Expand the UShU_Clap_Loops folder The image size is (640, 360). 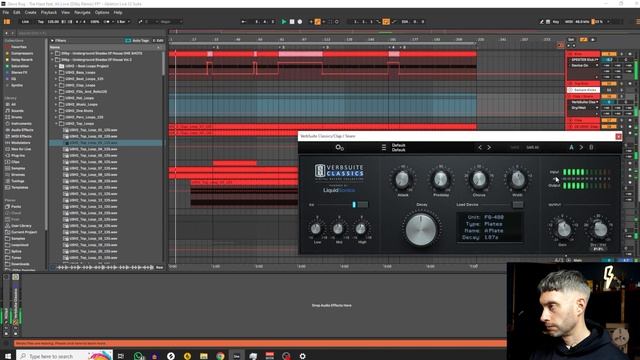[x=56, y=85]
